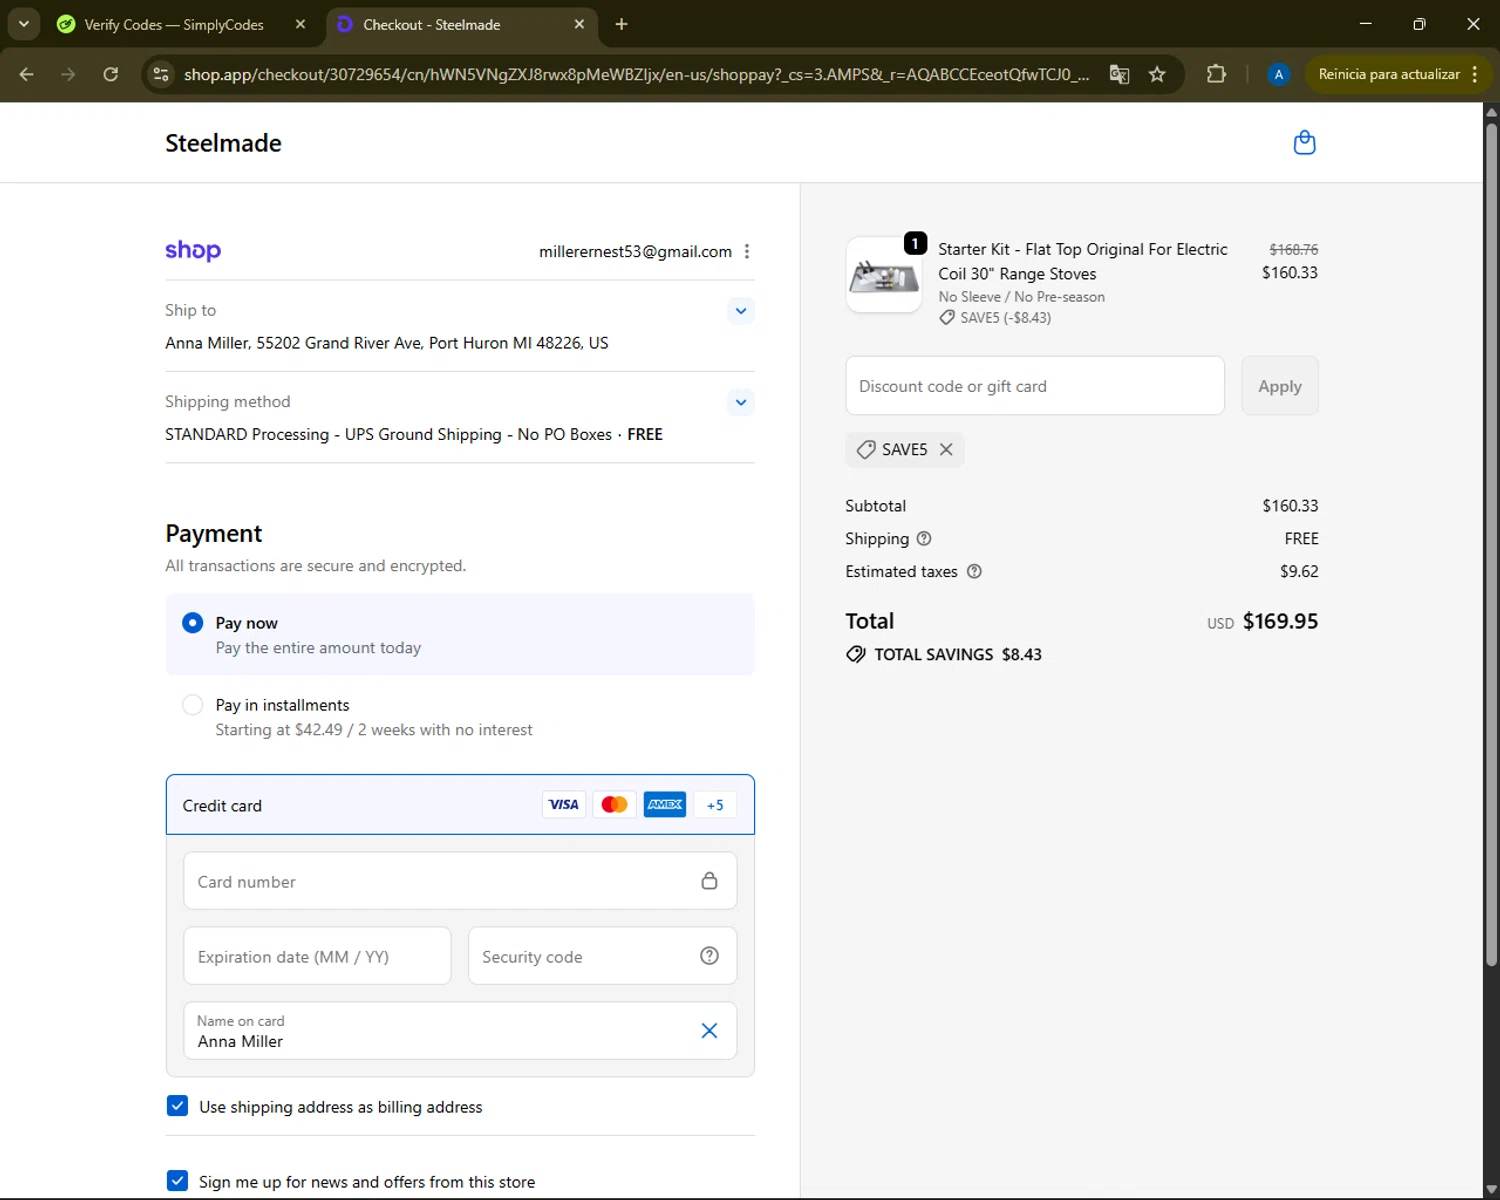Click the Anna Miller shipping address text

(x=386, y=343)
